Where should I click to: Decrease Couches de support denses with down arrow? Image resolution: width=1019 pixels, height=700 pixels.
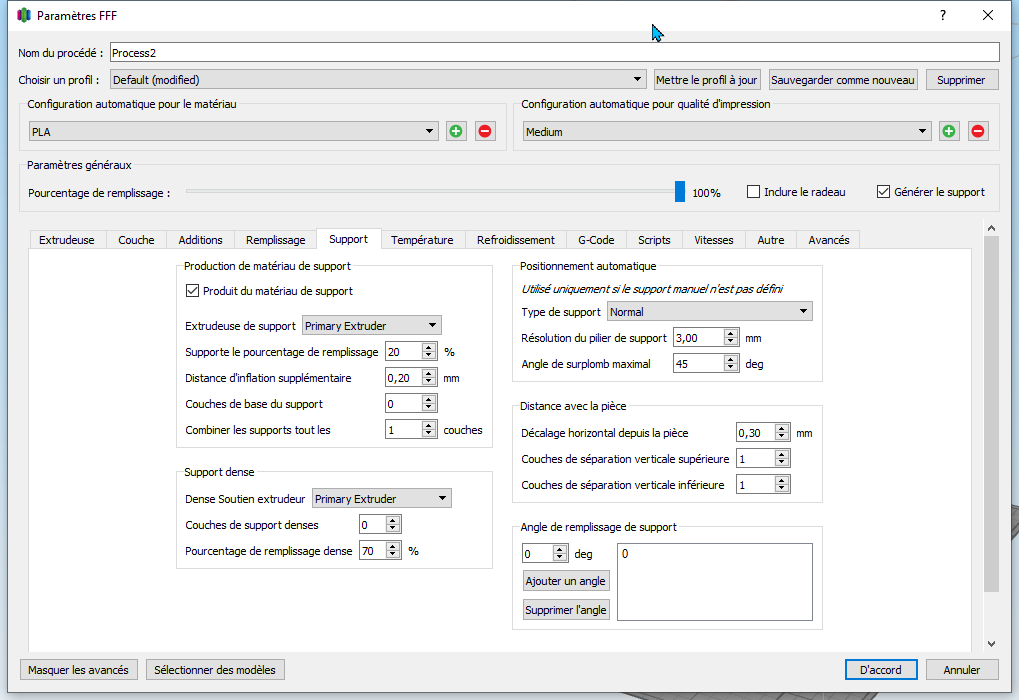tap(393, 529)
